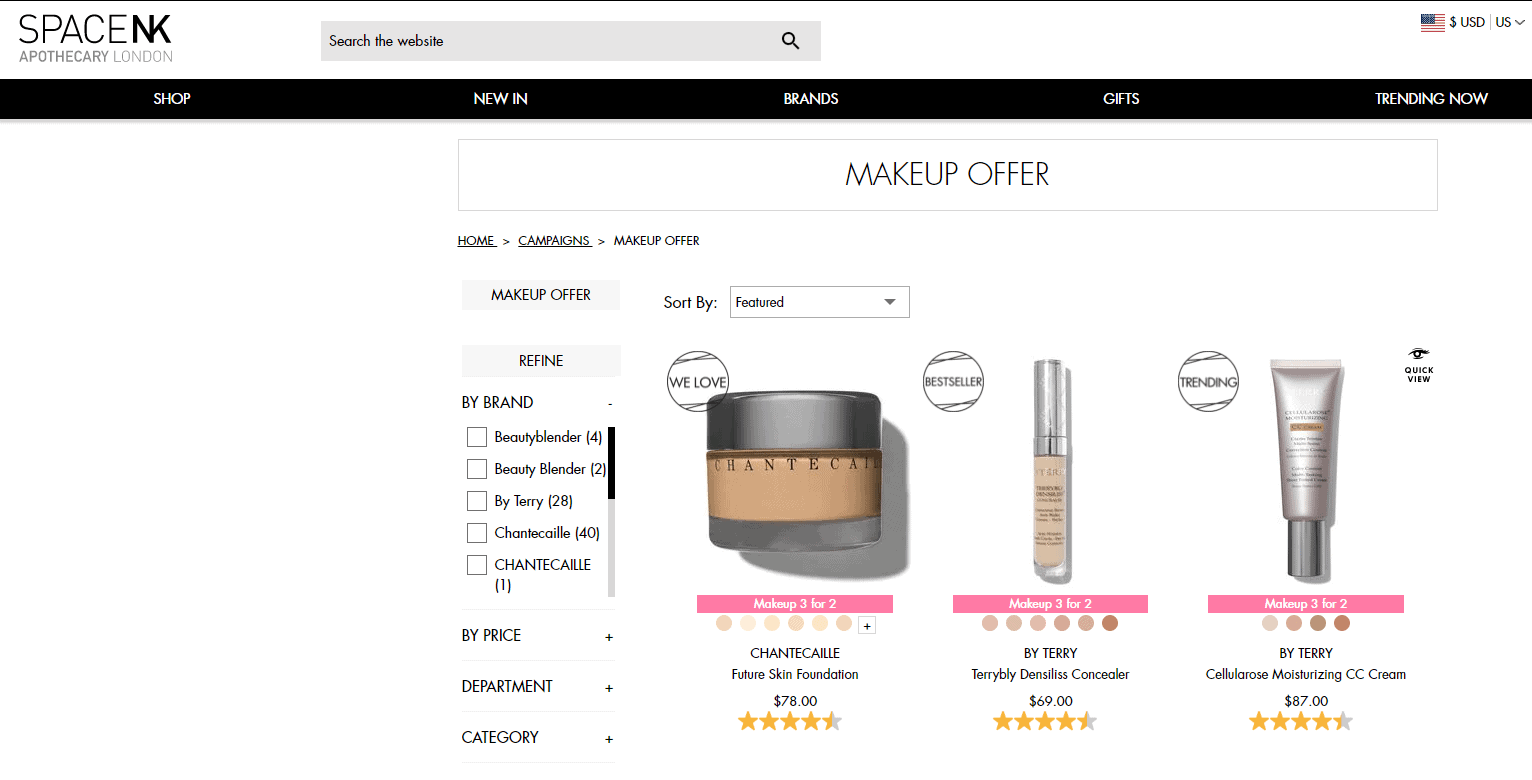
Task: Click the Cellularose CC Cream tube image
Action: (1306, 470)
